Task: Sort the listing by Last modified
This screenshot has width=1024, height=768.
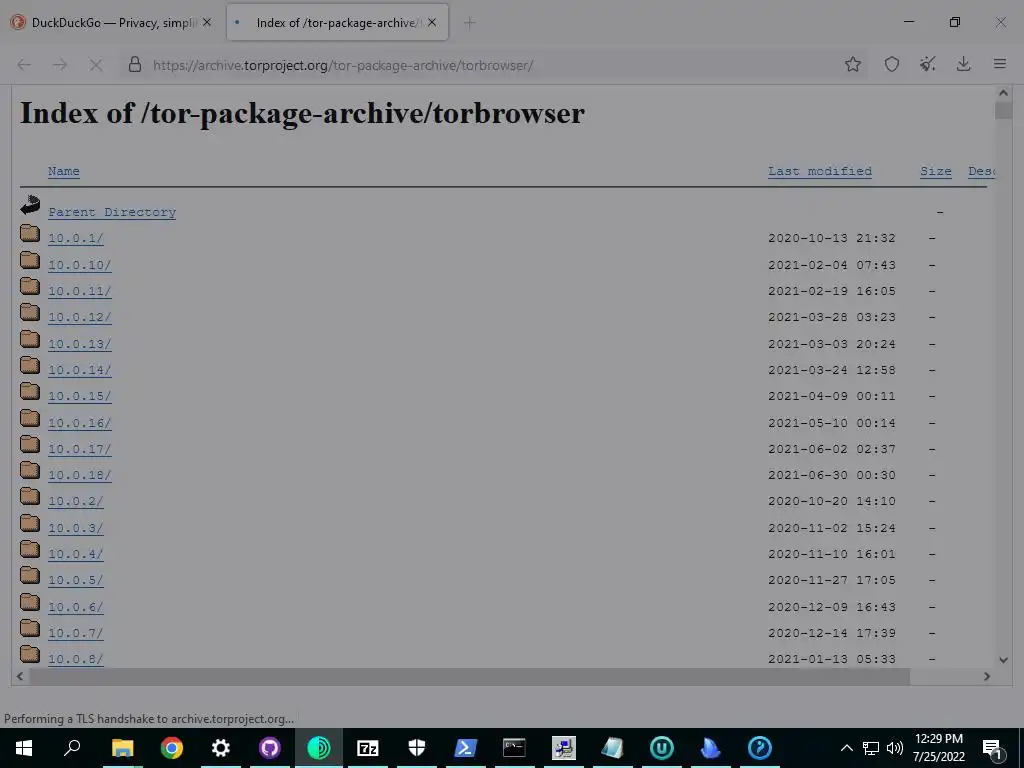Action: coord(820,171)
